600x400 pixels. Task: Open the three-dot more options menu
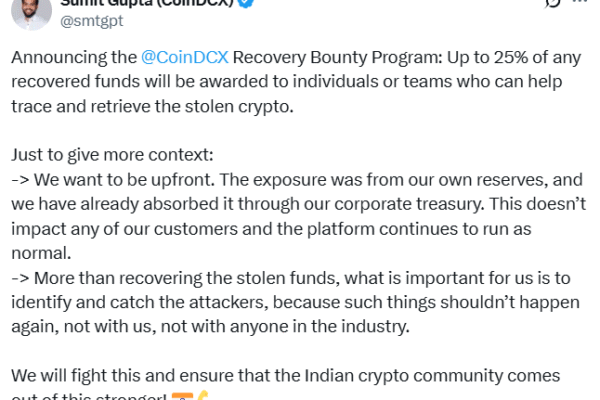(x=580, y=2)
